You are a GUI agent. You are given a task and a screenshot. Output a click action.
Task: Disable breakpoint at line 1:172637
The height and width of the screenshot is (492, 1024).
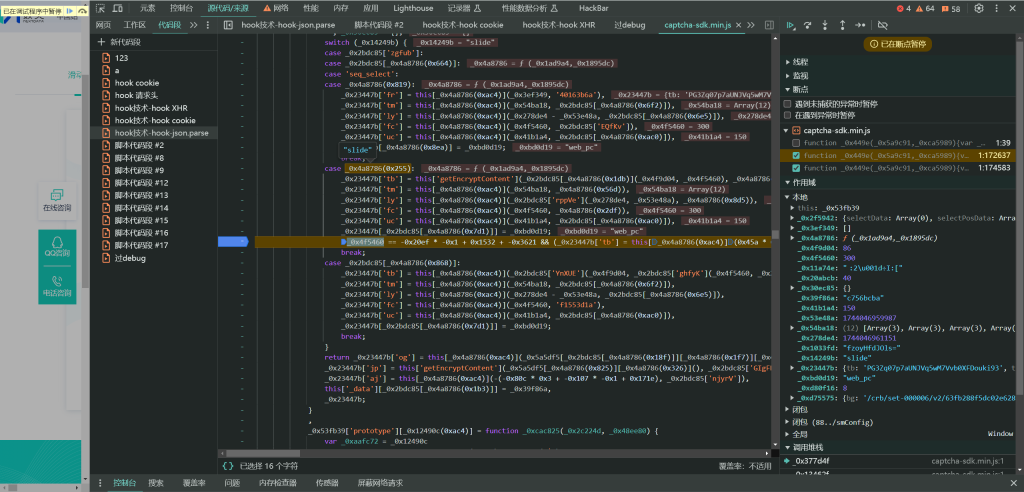(796, 156)
